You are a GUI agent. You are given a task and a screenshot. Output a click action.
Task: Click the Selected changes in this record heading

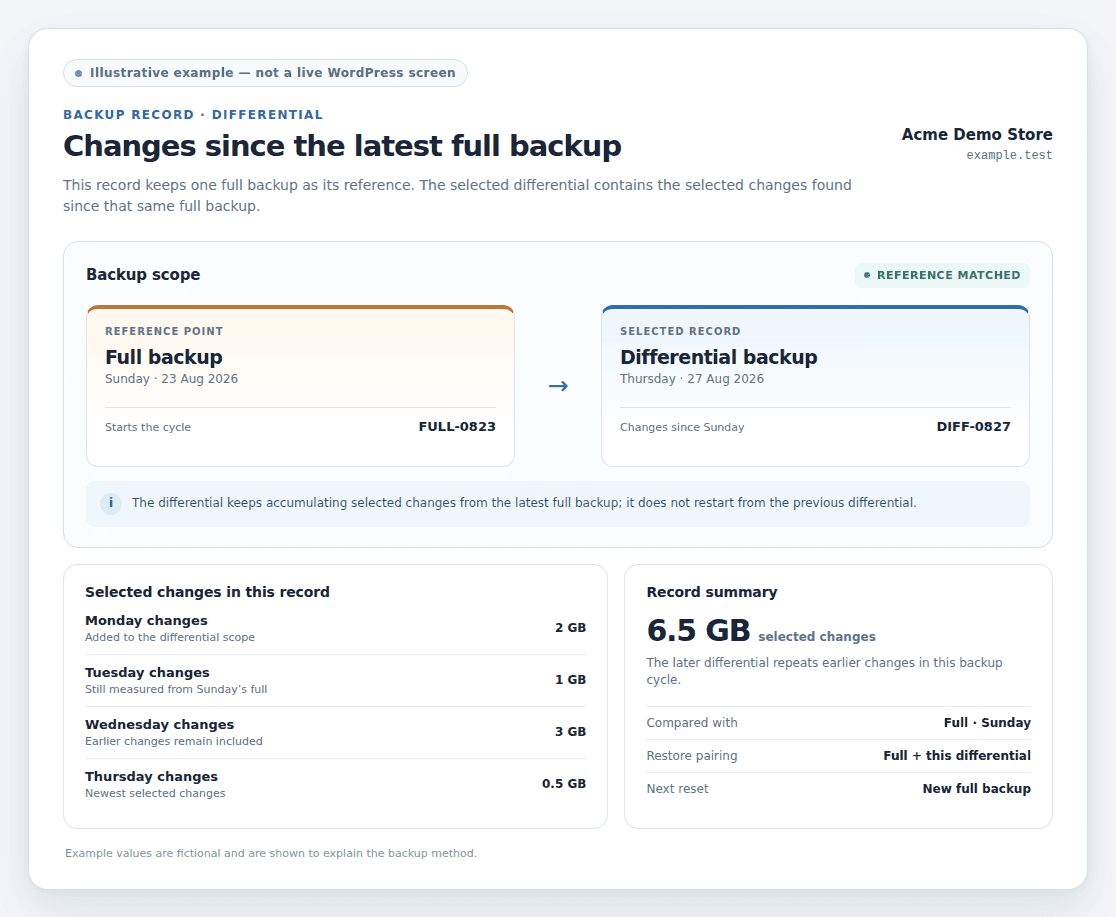coord(207,592)
